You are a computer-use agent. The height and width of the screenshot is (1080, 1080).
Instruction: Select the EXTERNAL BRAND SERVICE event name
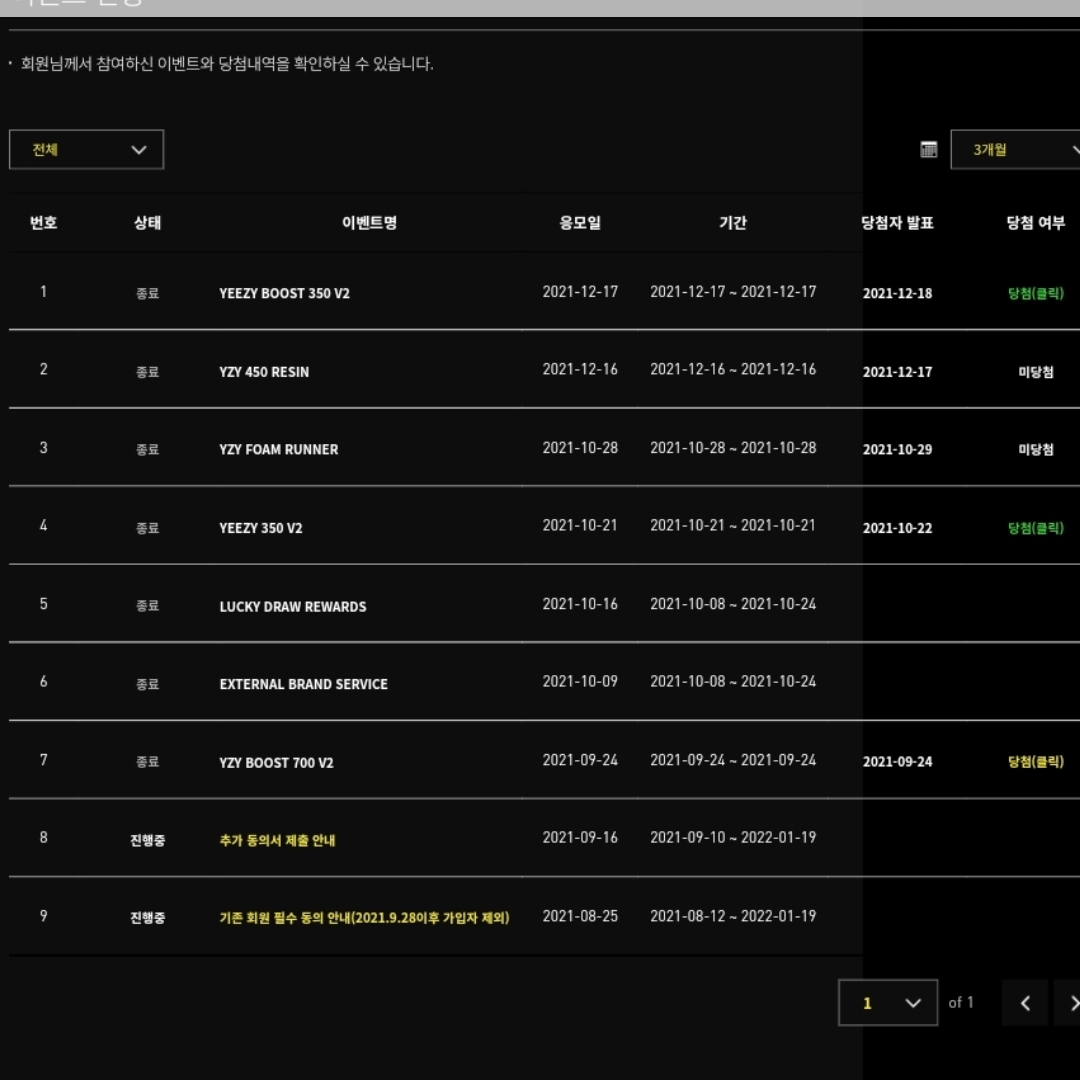tap(303, 685)
